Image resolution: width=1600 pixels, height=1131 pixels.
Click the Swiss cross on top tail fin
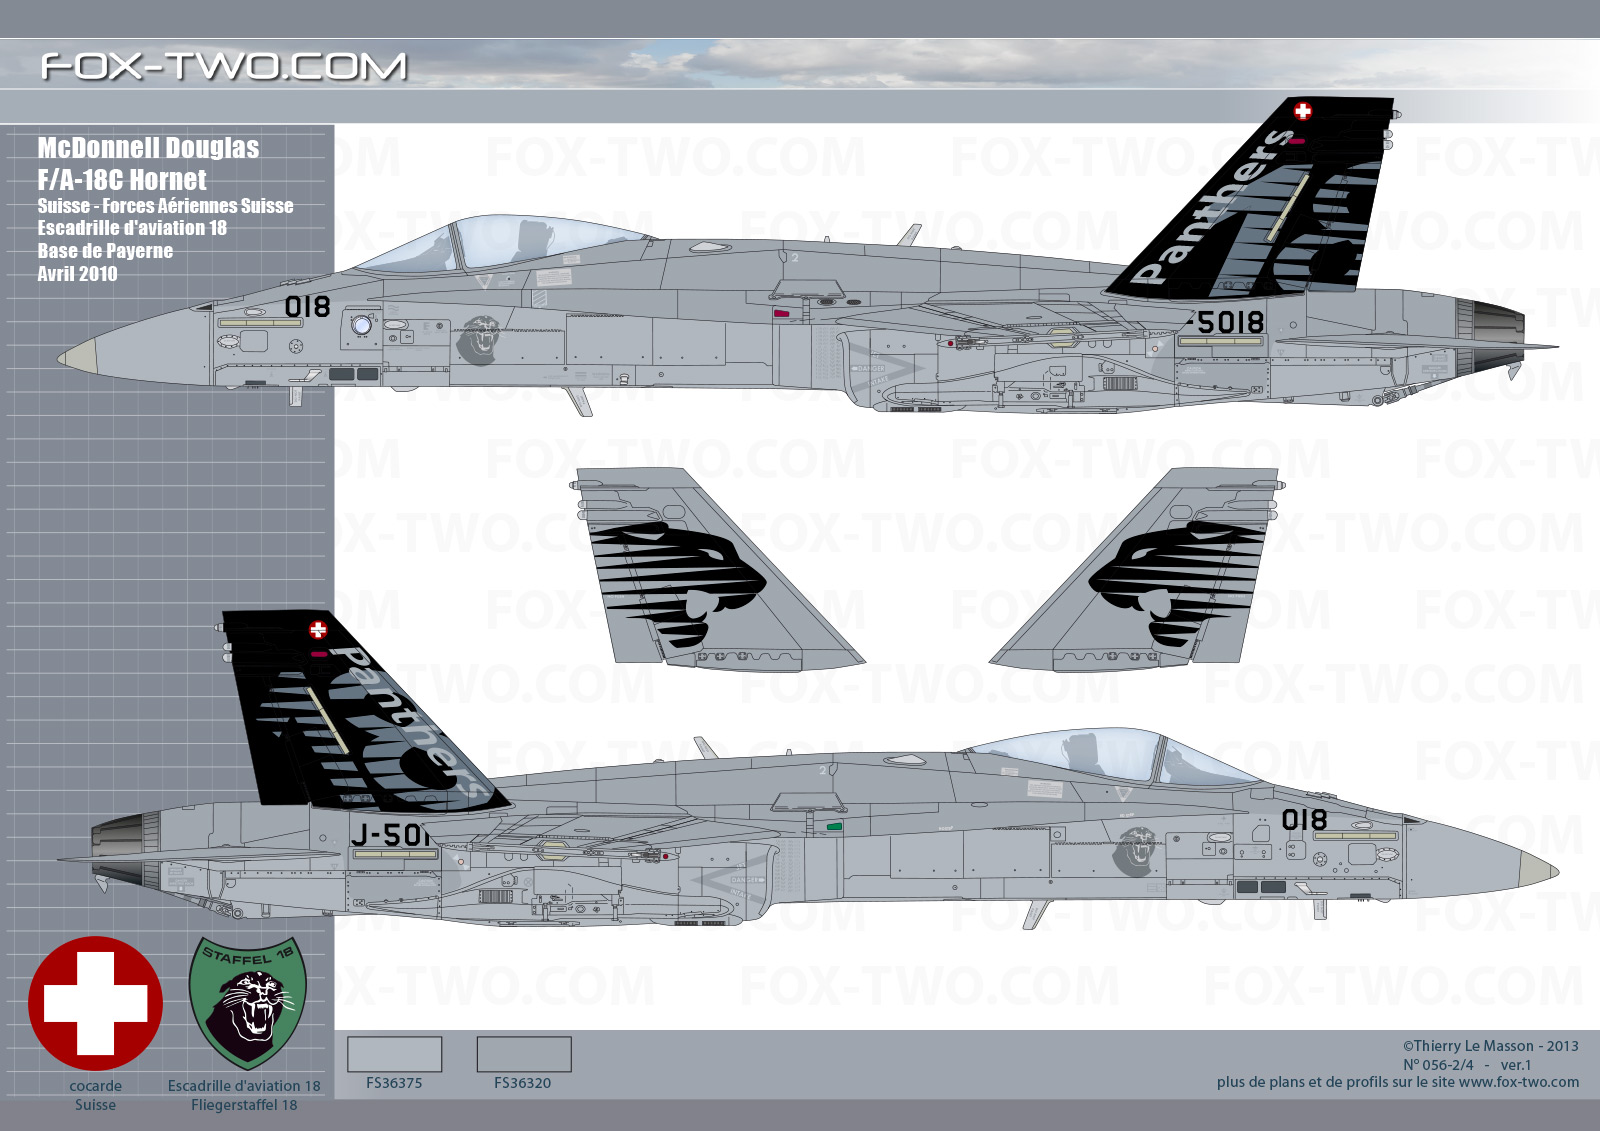pos(1302,111)
